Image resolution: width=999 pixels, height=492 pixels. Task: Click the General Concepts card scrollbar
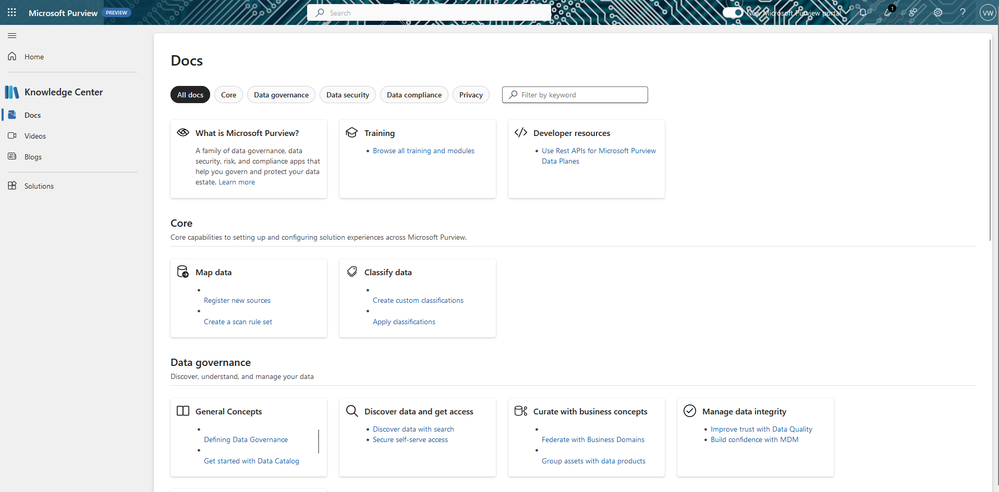(x=319, y=441)
